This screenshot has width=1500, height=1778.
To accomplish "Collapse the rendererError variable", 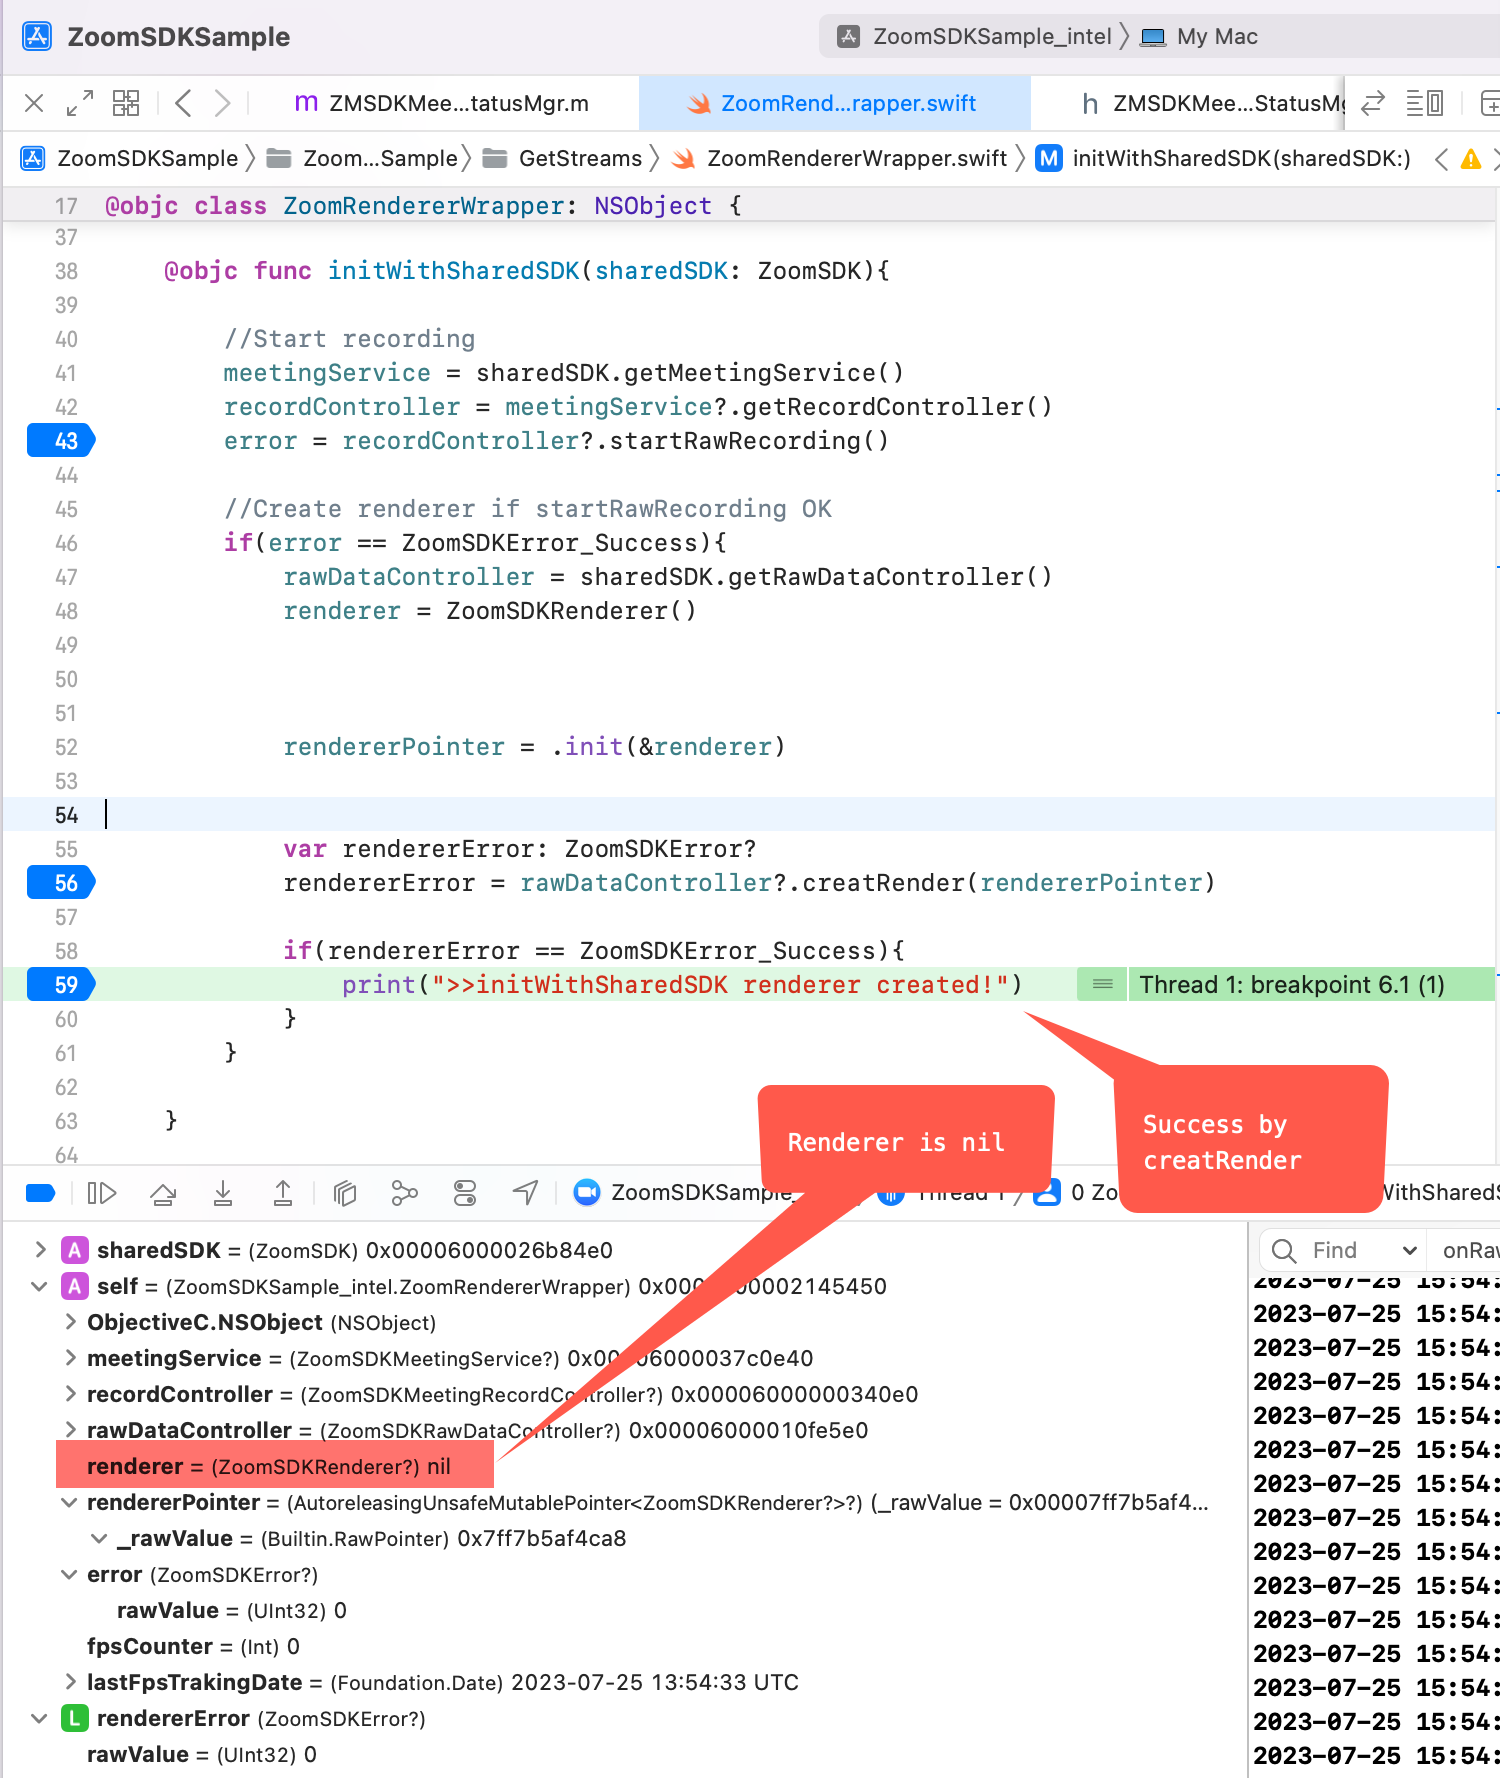I will pyautogui.click(x=40, y=1718).
